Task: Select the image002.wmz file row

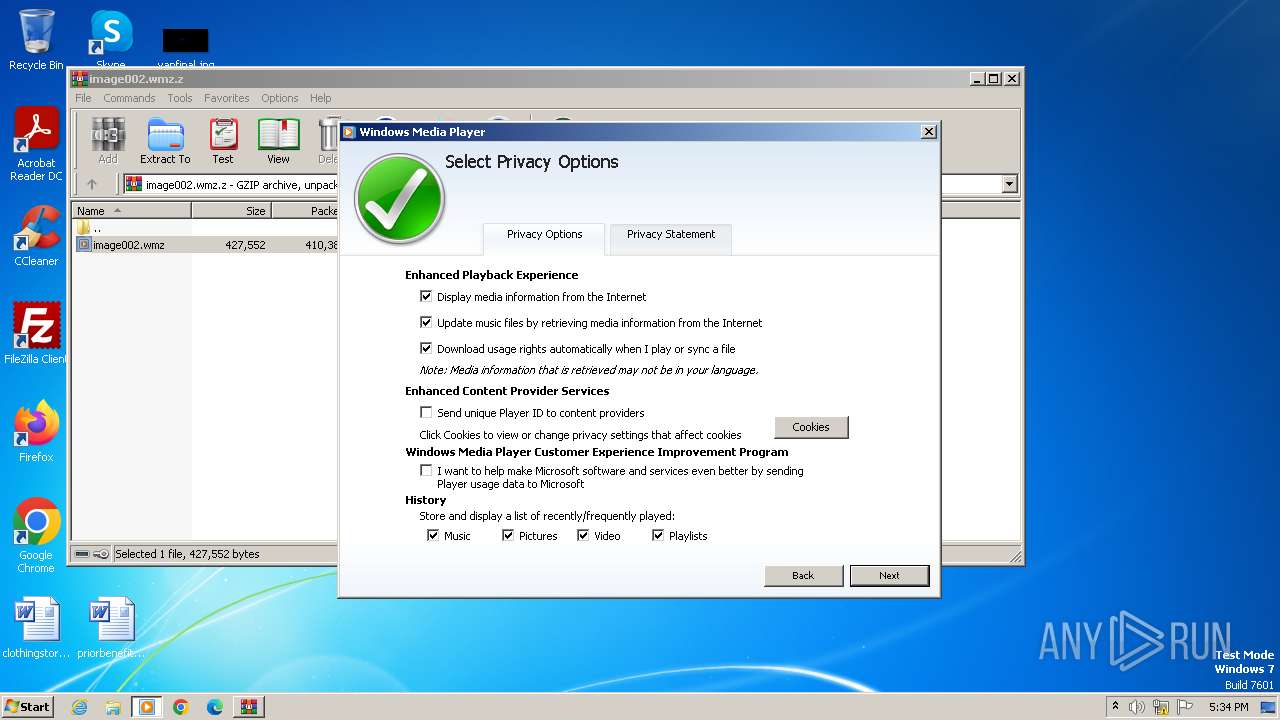Action: tap(206, 245)
